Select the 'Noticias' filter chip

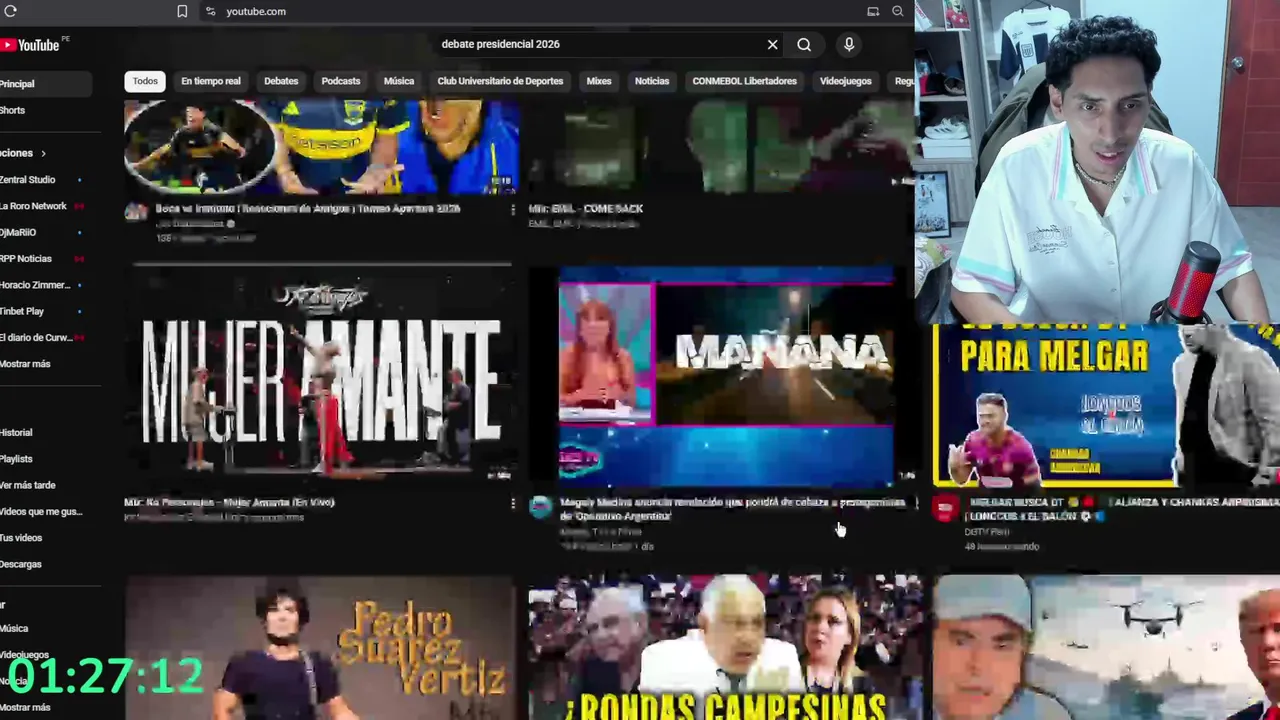click(x=652, y=81)
